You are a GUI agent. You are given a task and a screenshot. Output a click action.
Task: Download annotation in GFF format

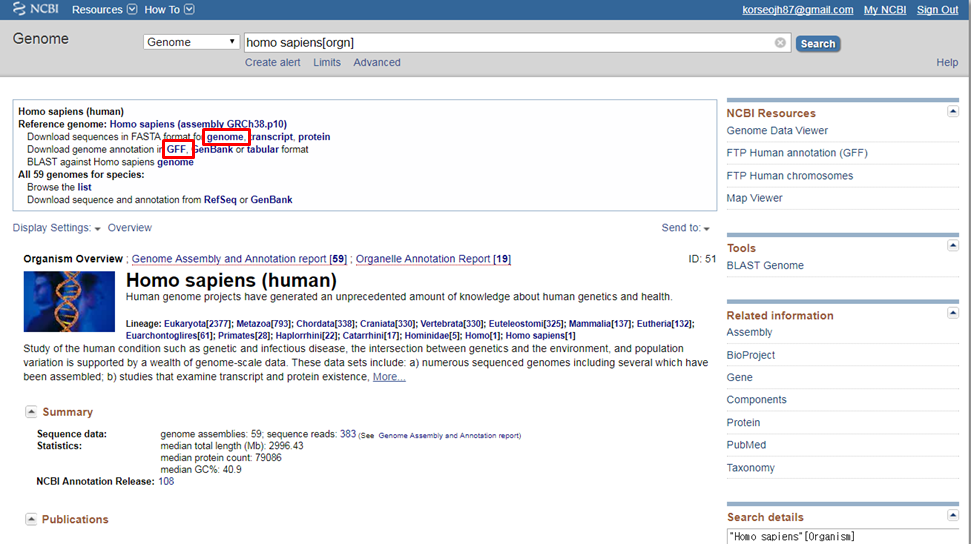click(176, 149)
